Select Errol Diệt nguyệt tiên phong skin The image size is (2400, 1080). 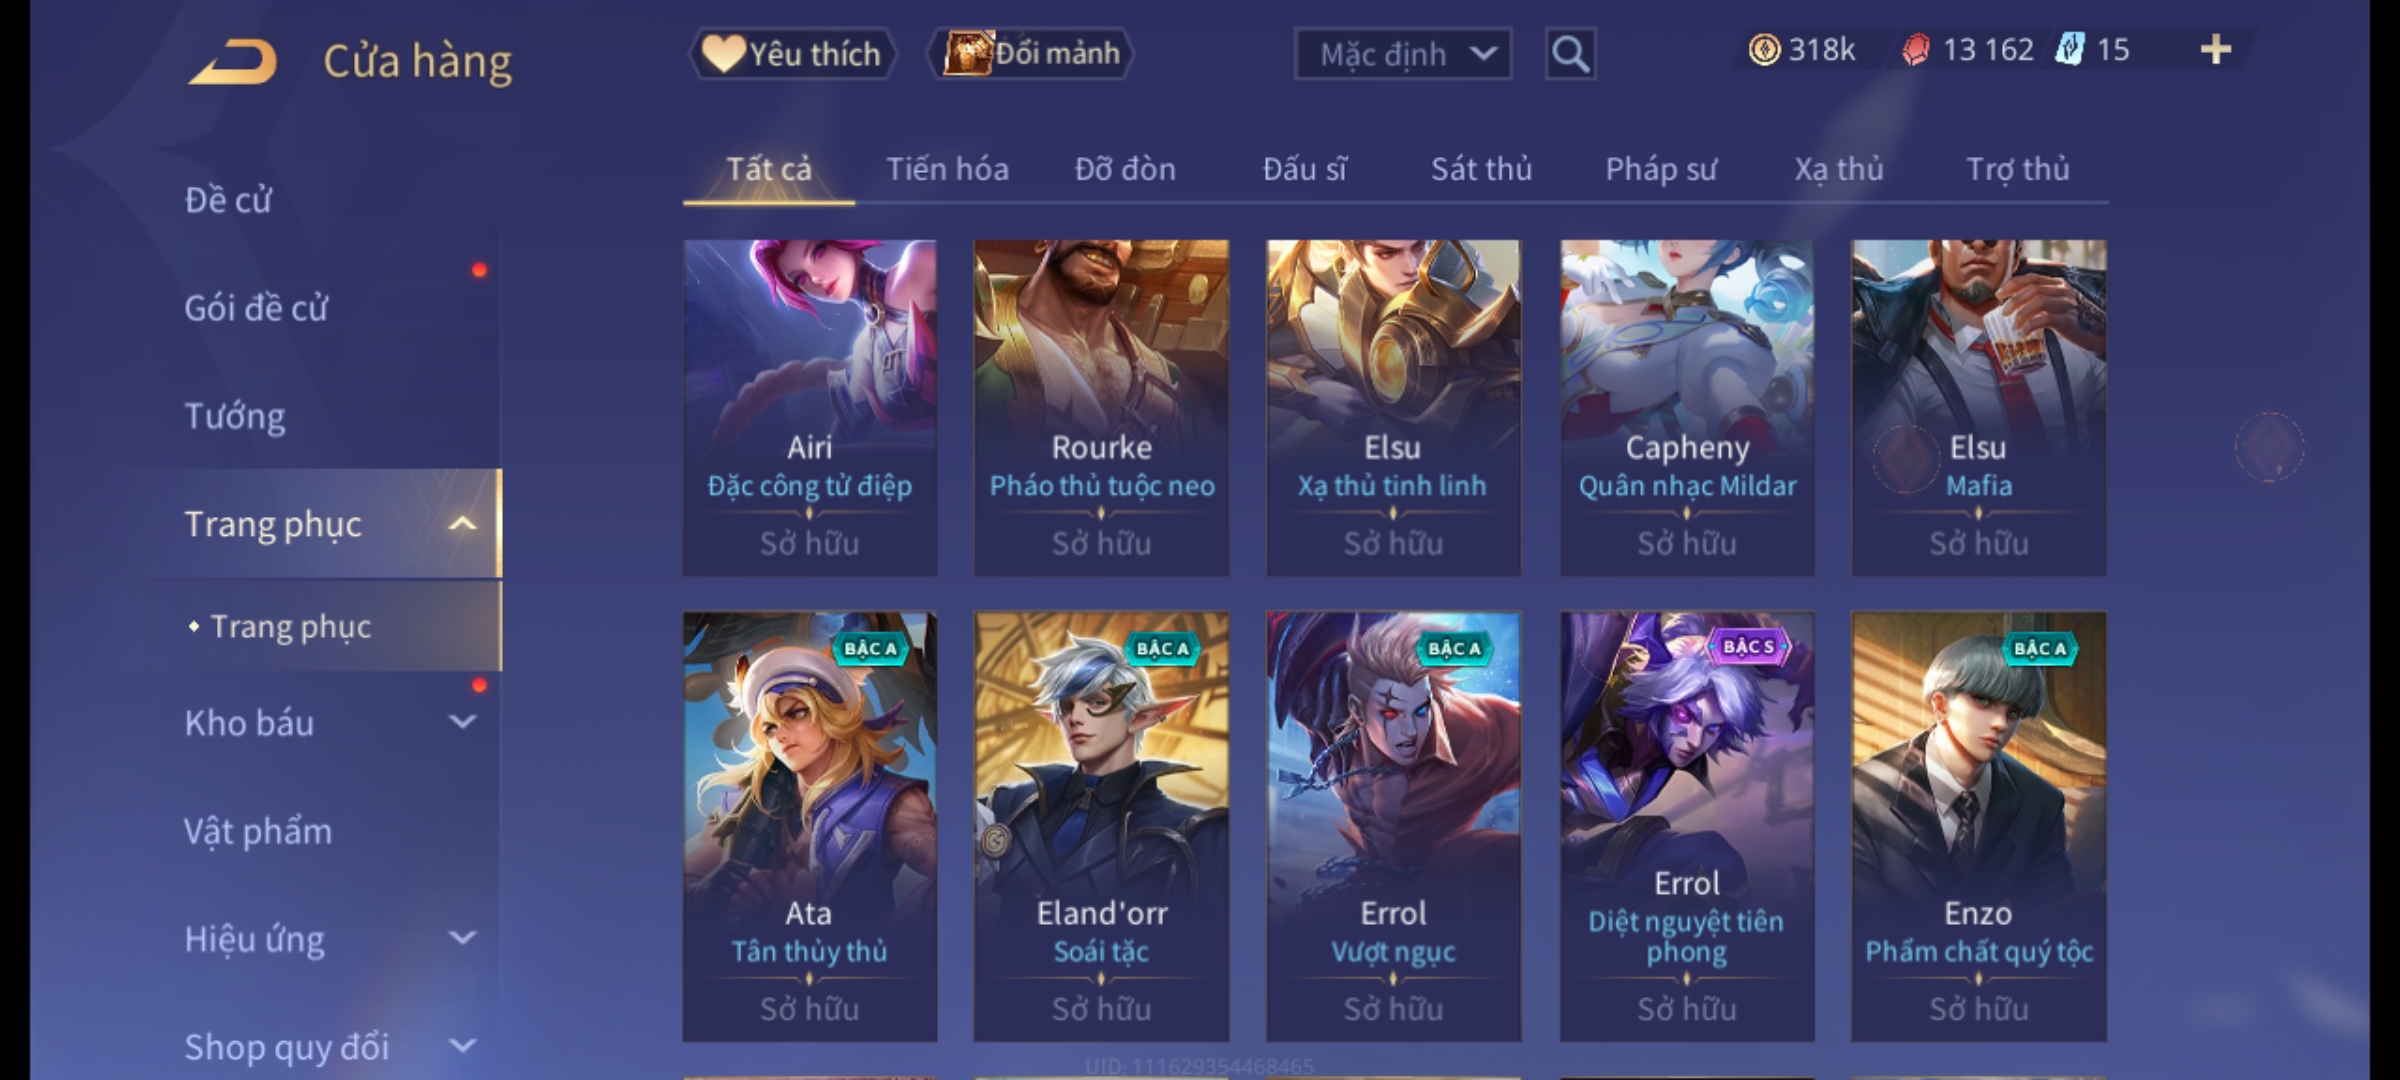(1687, 826)
